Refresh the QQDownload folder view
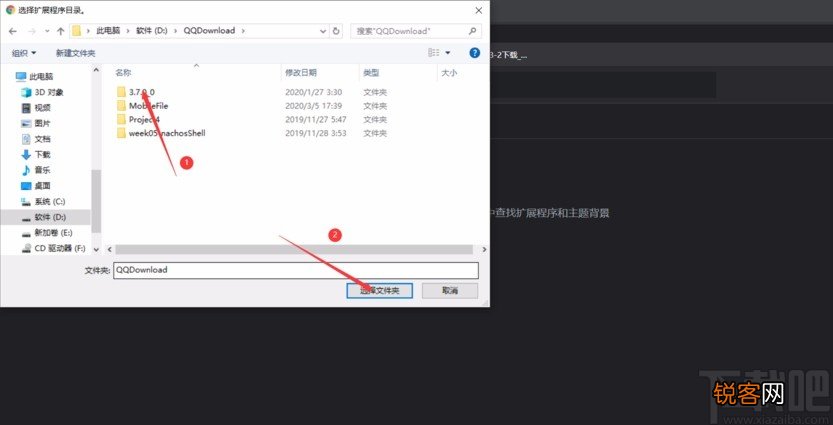 coord(336,31)
